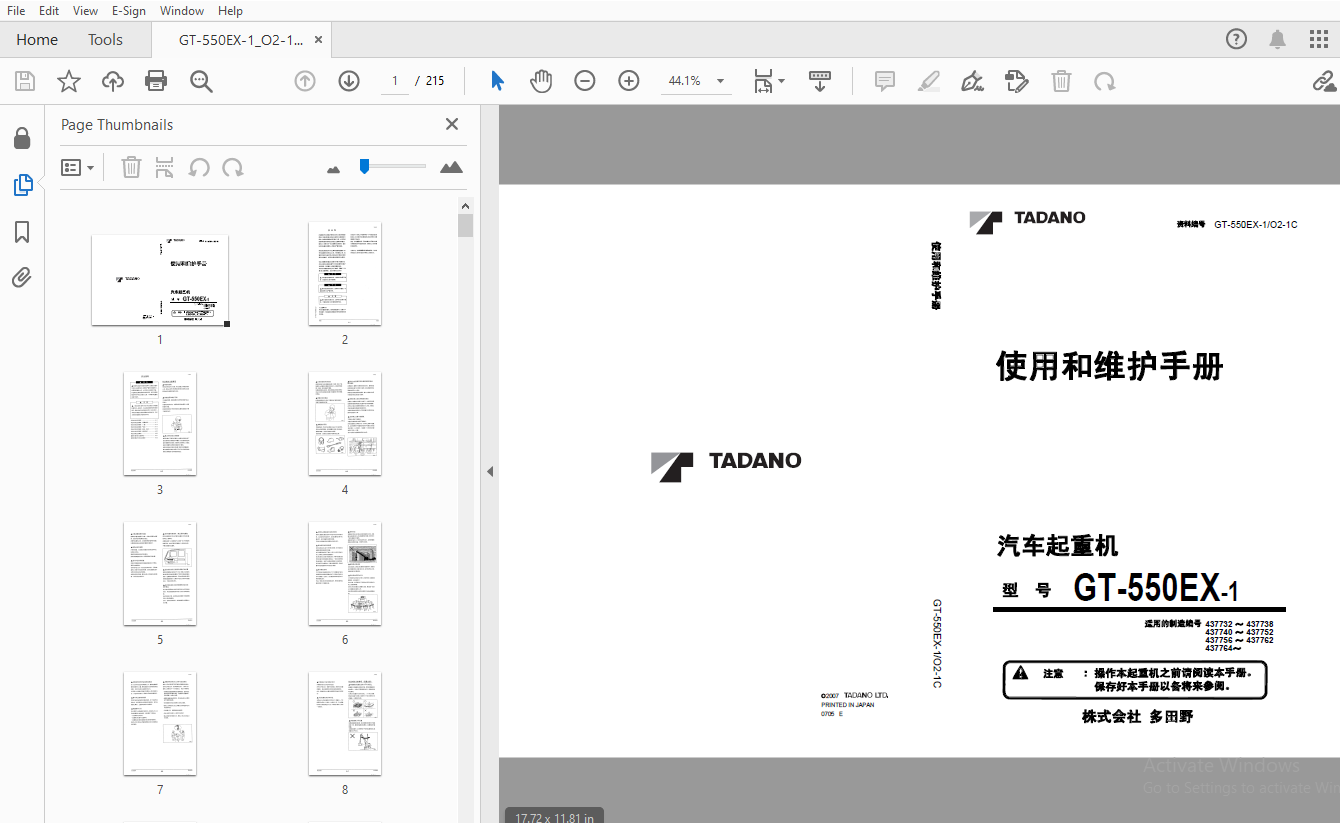The height and width of the screenshot is (823, 1340).
Task: Show the Attachments paperclip panel
Action: (22, 278)
